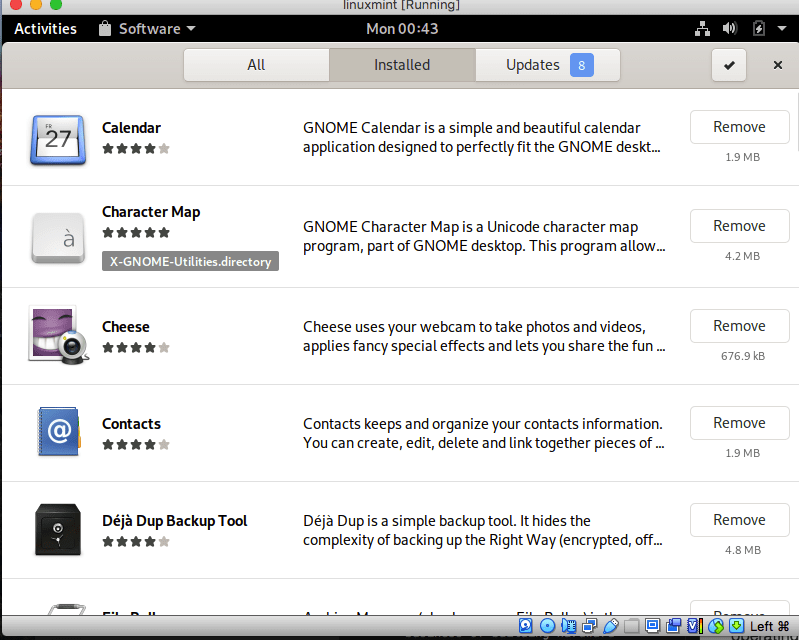Viewport: 799px width, 640px height.
Task: Close the Software window with the X
Action: click(x=778, y=65)
